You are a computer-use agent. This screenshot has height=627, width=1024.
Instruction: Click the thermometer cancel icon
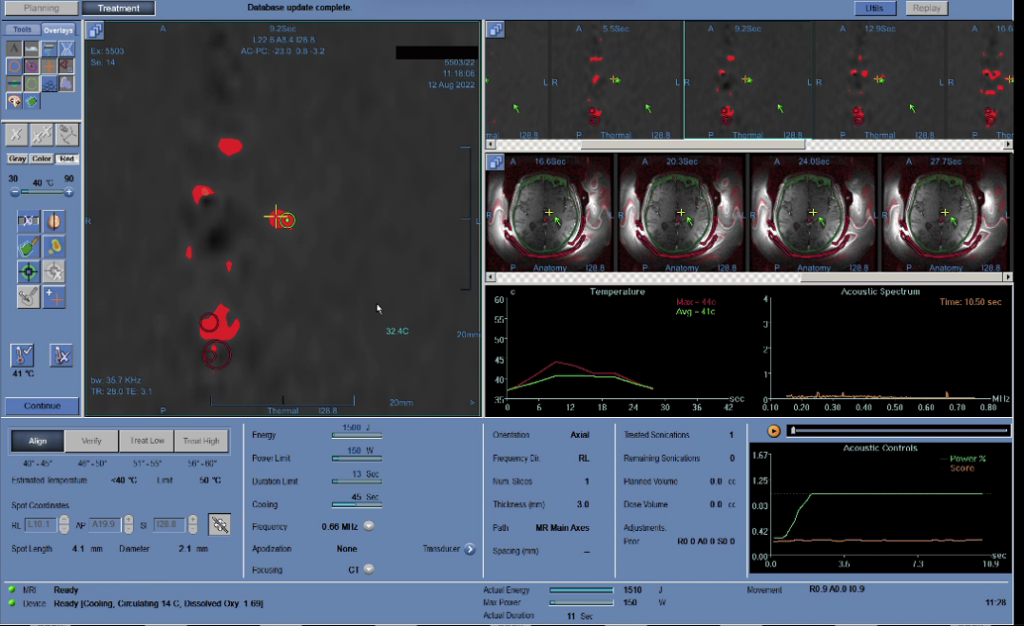click(x=61, y=354)
